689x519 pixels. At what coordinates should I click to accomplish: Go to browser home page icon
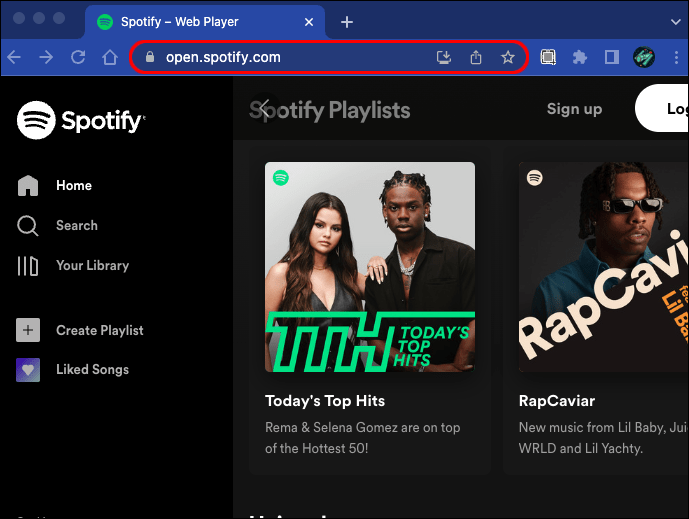click(x=110, y=57)
